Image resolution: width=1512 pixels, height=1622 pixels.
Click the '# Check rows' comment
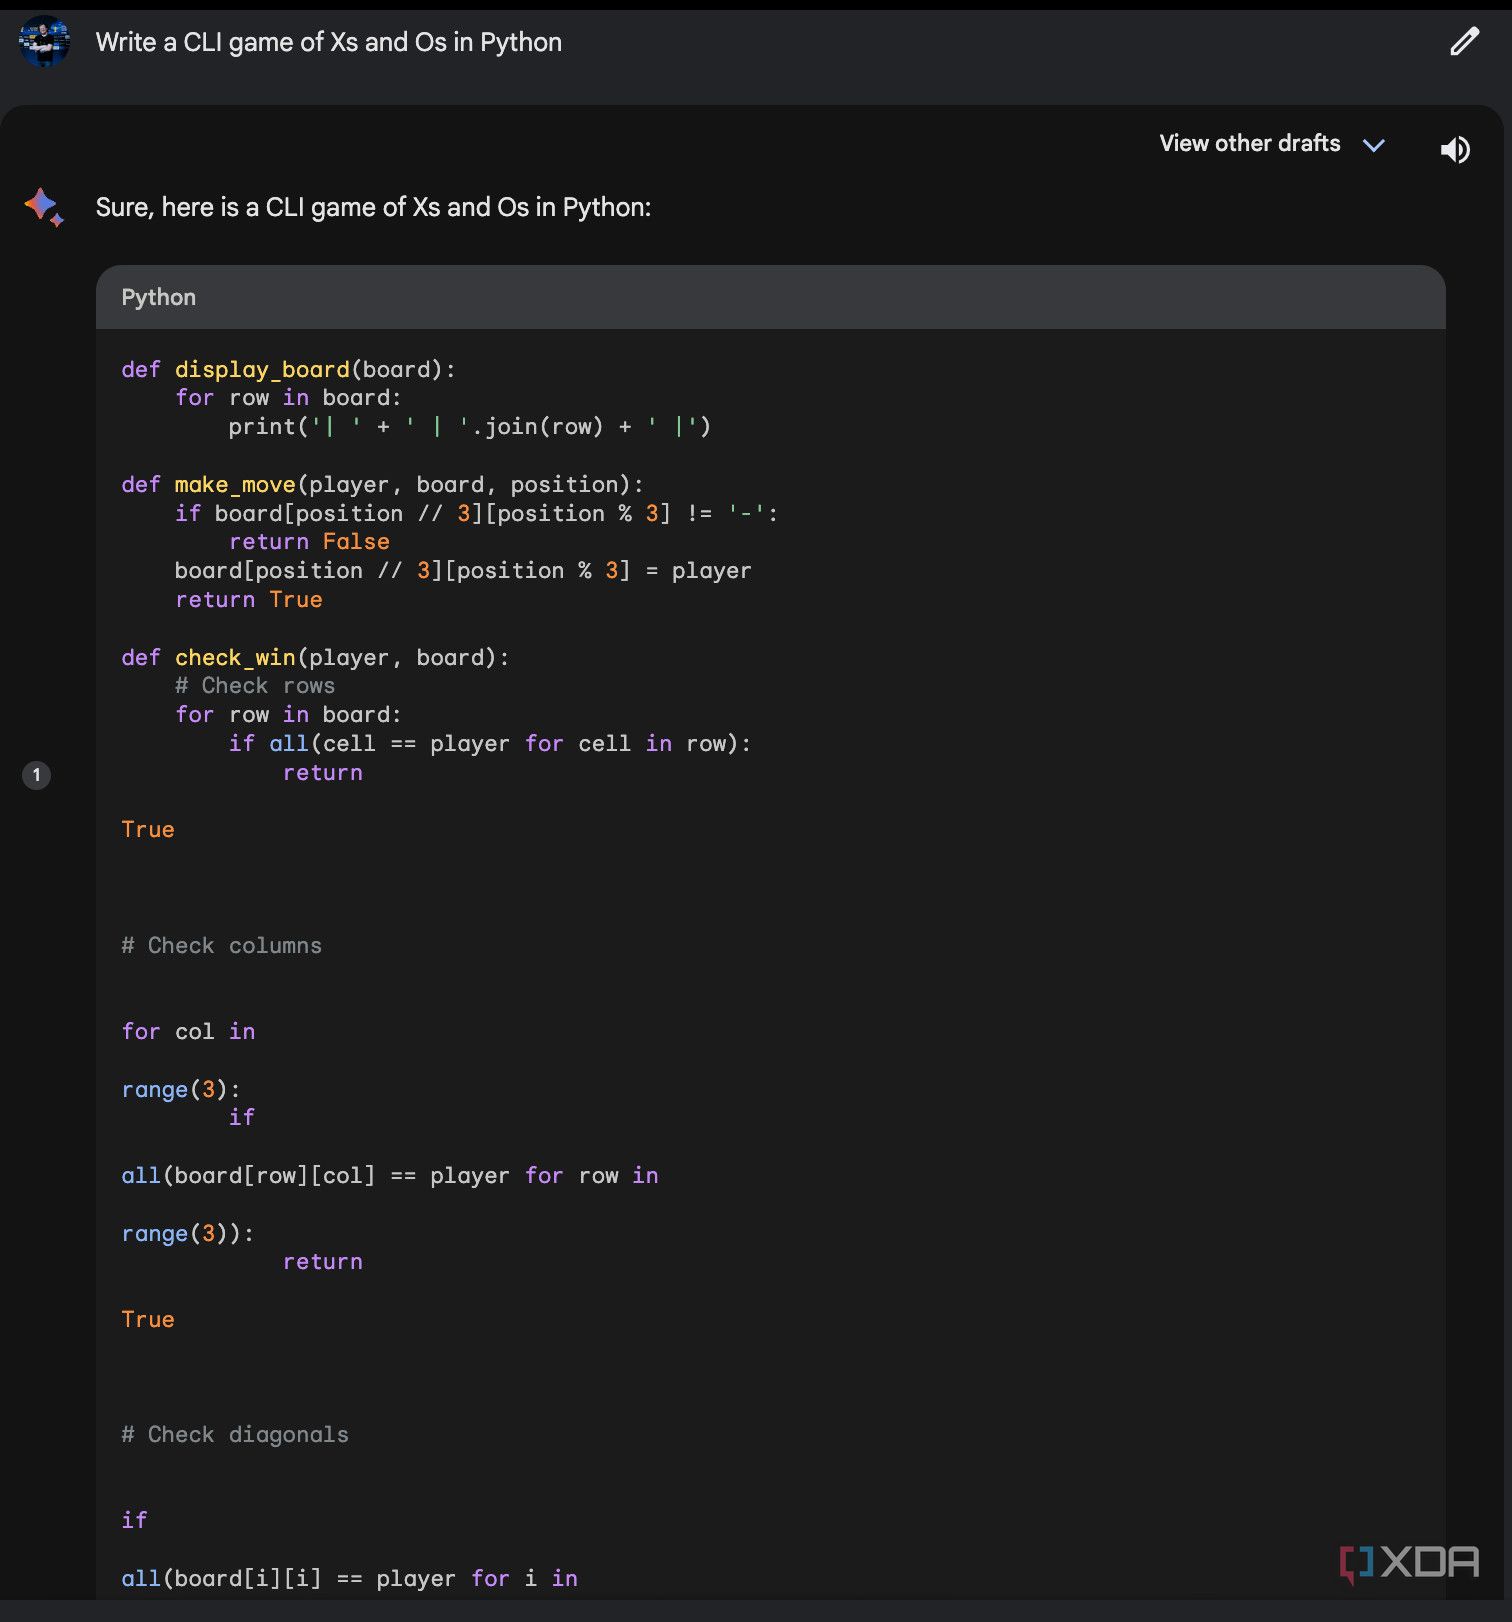[x=255, y=686]
